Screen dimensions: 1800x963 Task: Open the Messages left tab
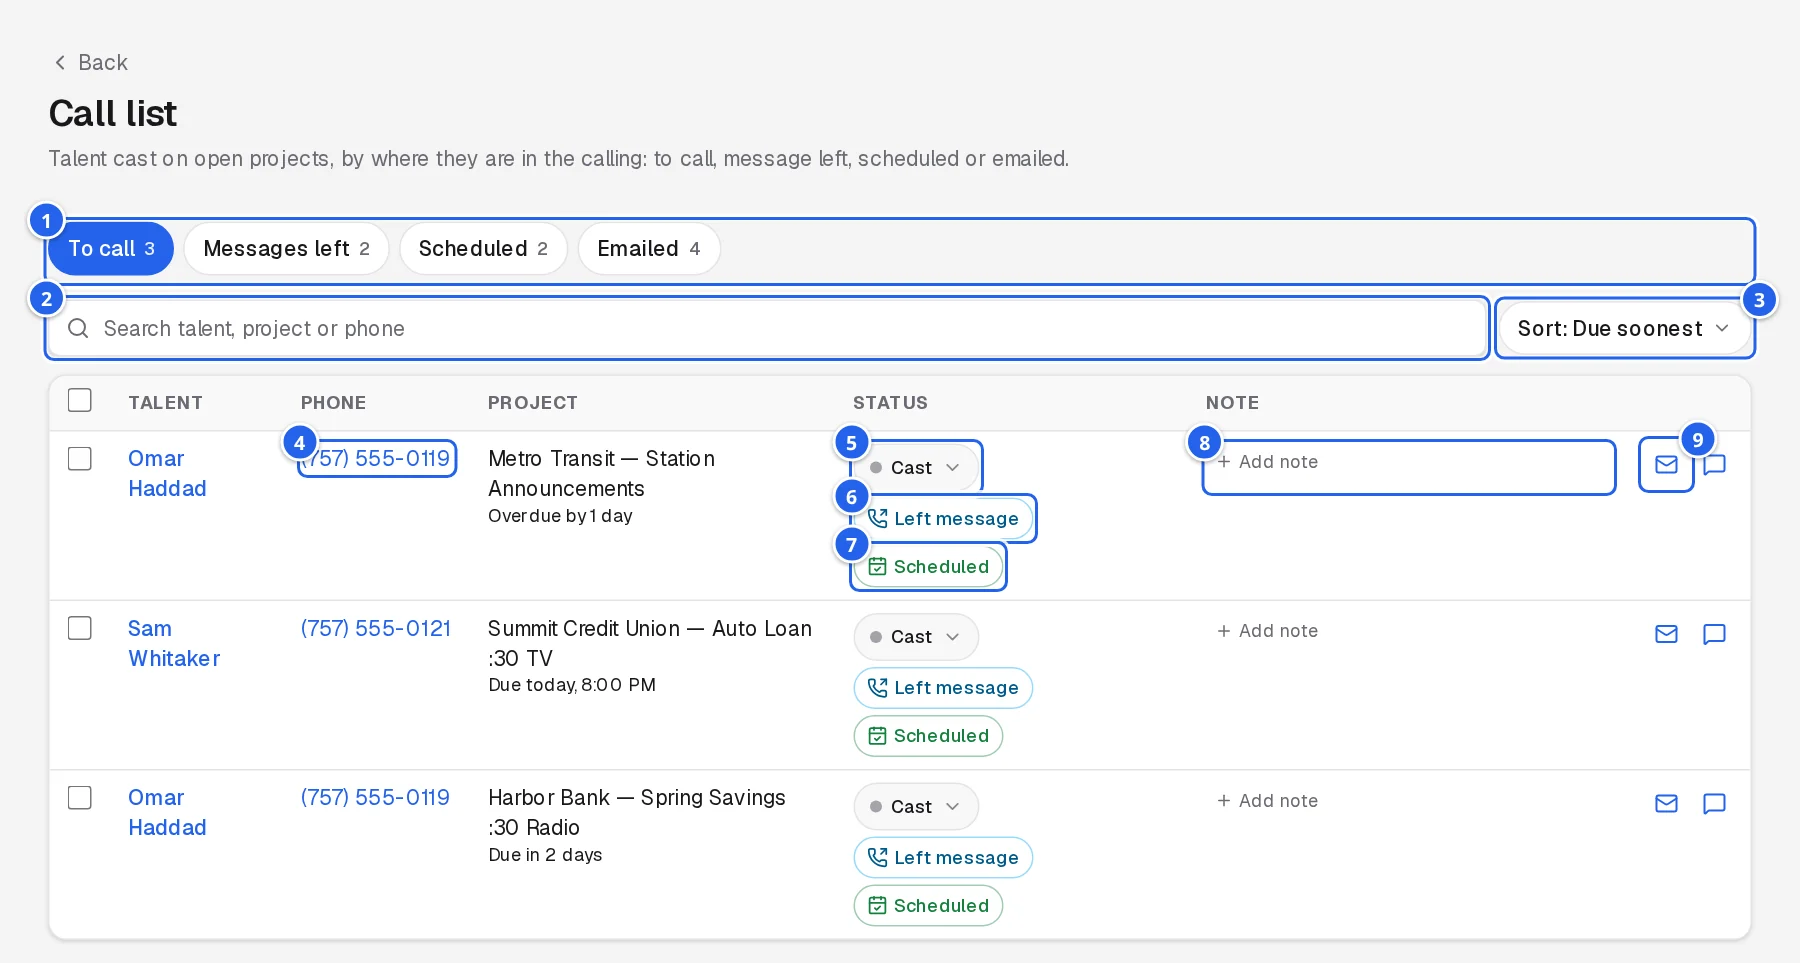[x=286, y=249]
